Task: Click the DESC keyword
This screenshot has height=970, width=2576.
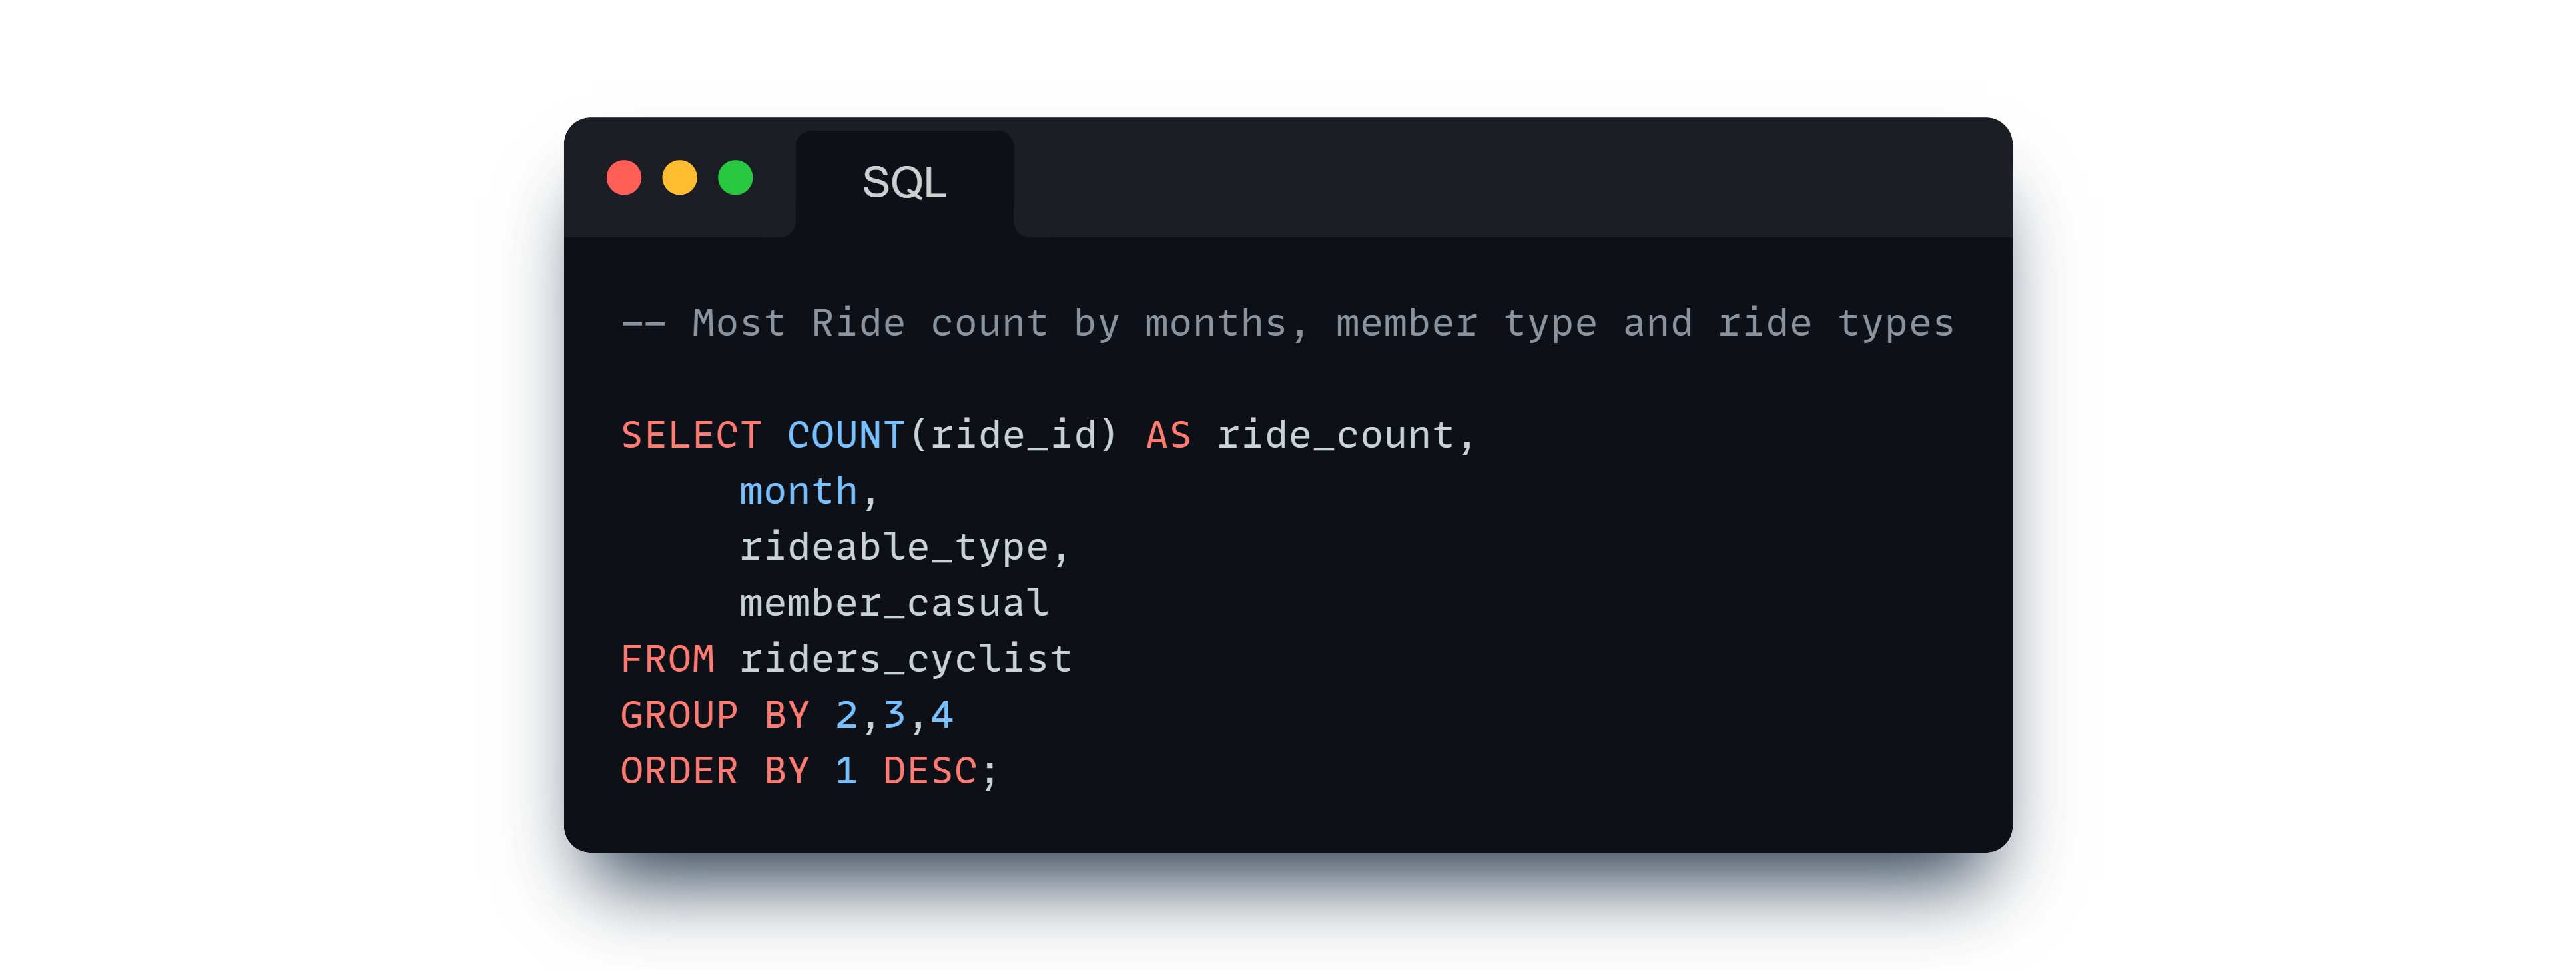Action: click(x=930, y=771)
